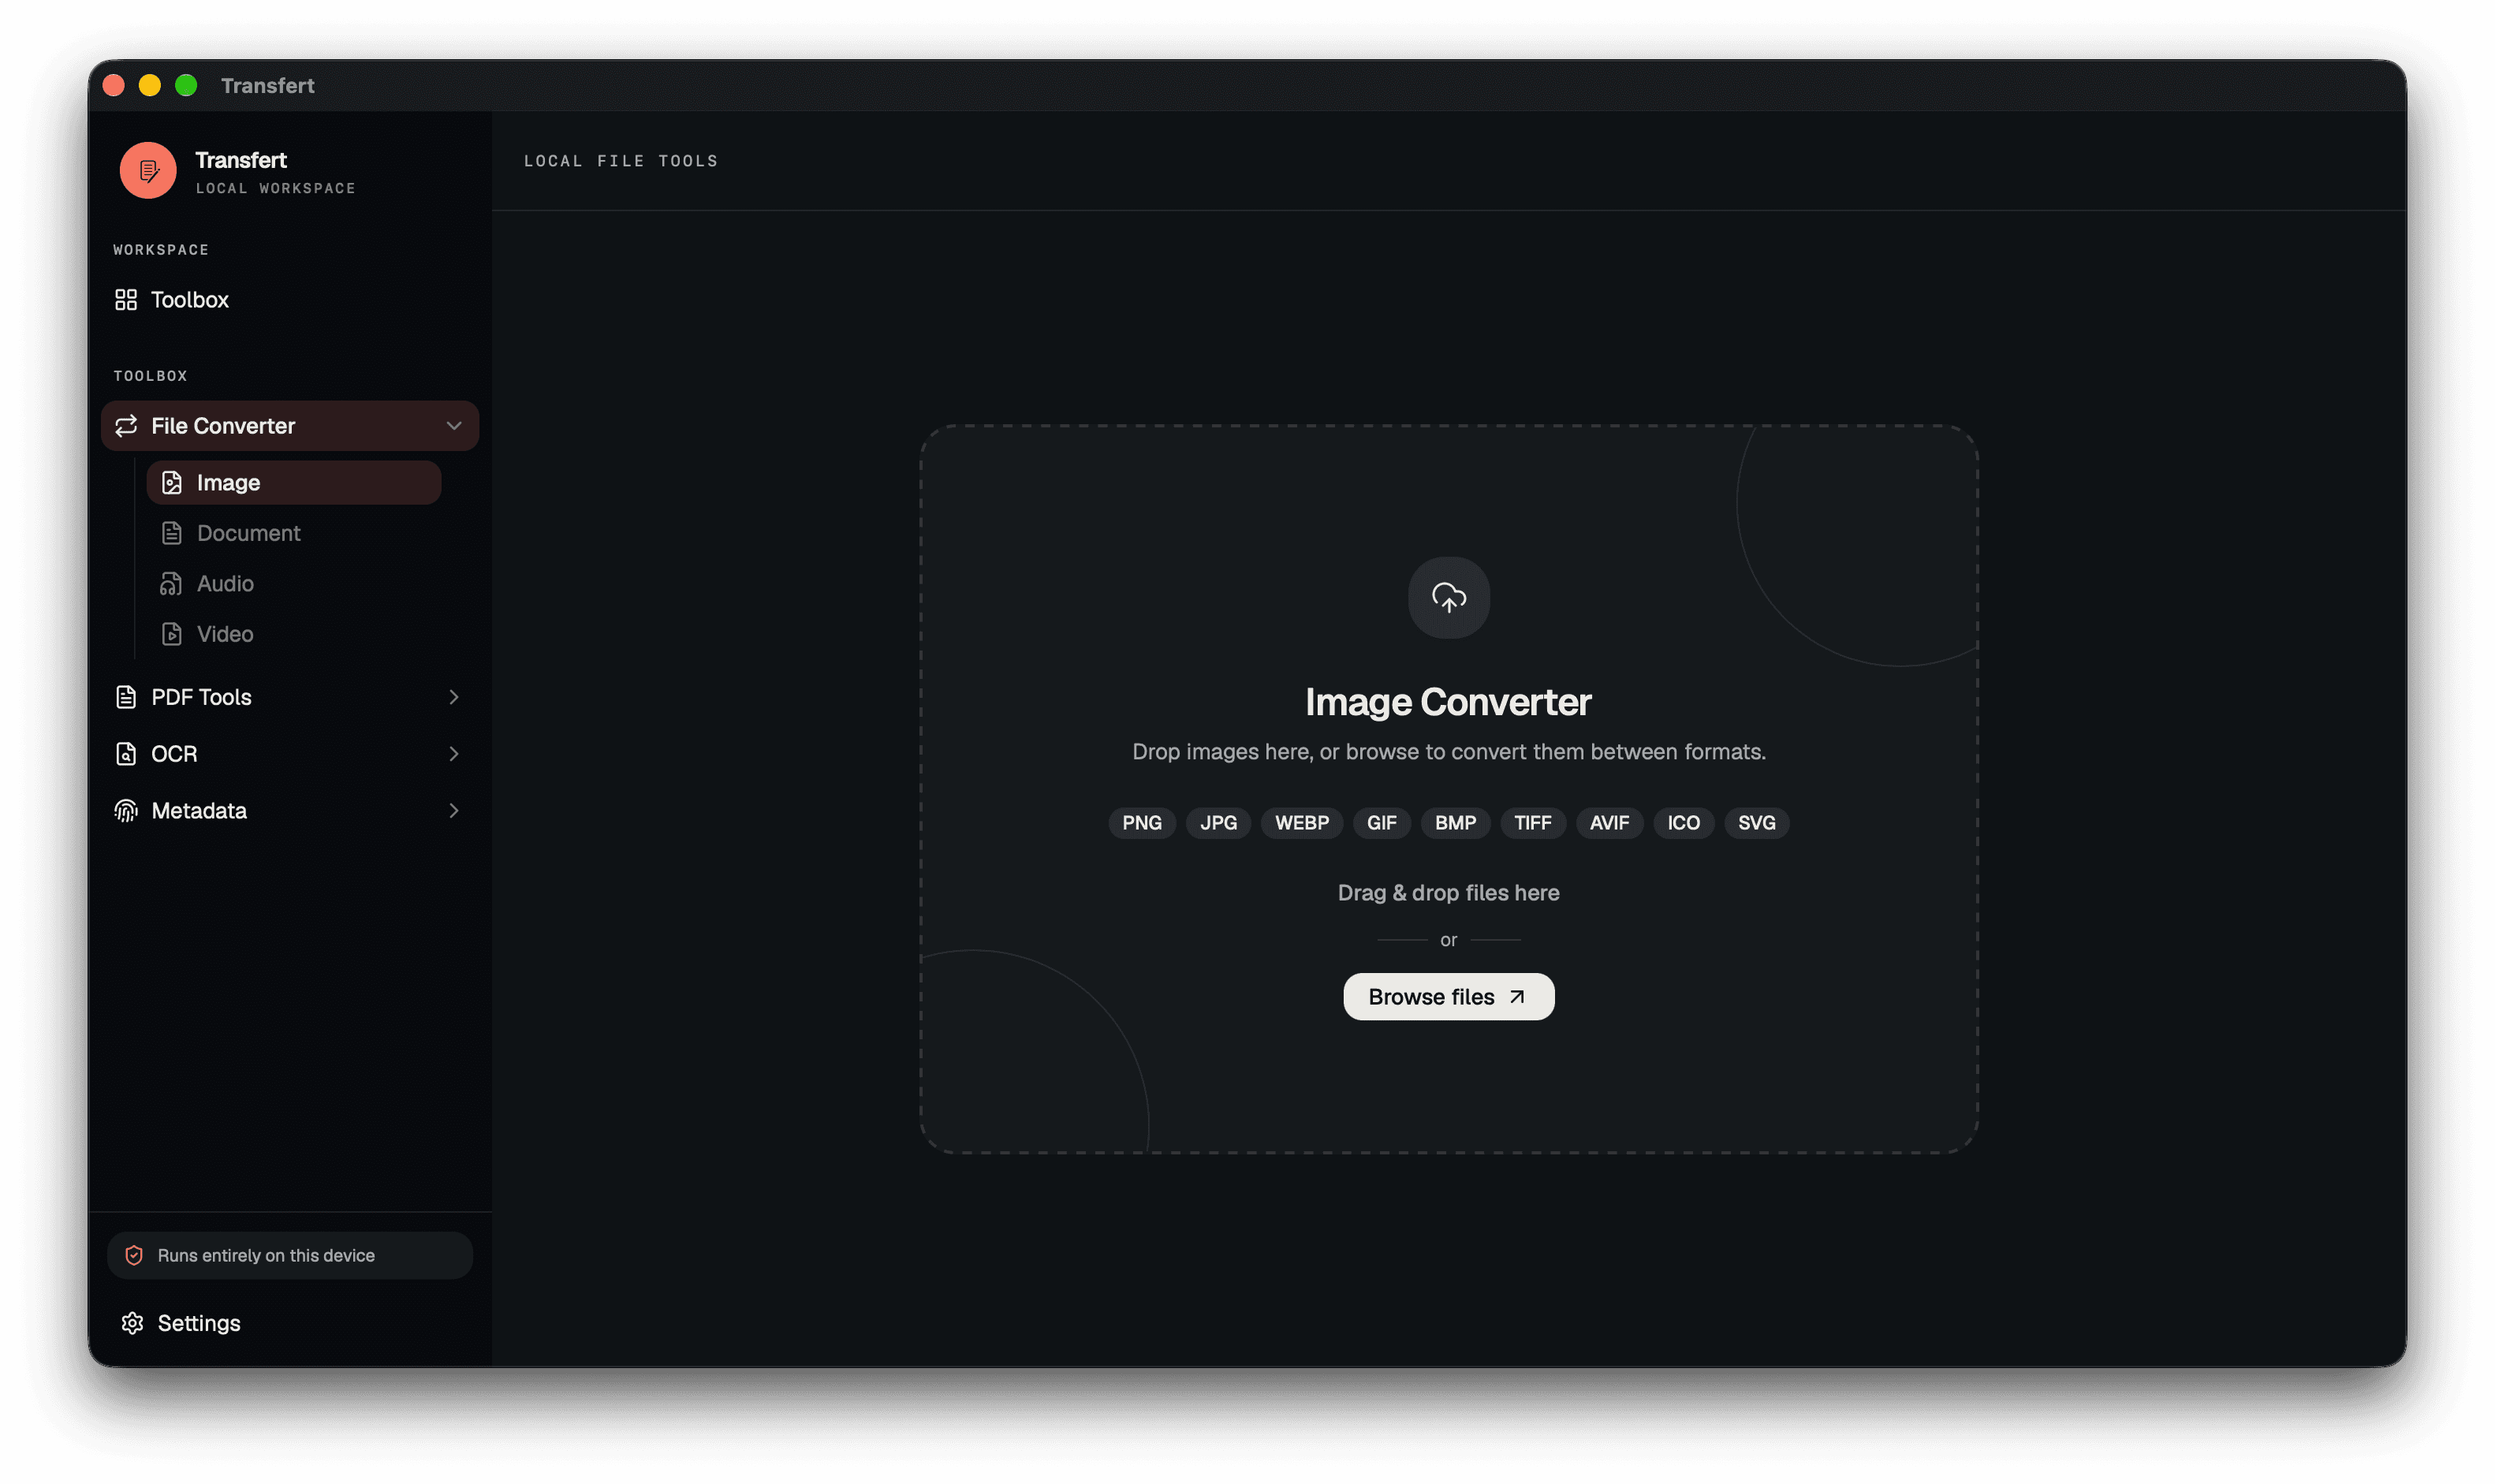This screenshot has width=2495, height=1484.
Task: Select the Image file icon
Action: pyautogui.click(x=172, y=483)
